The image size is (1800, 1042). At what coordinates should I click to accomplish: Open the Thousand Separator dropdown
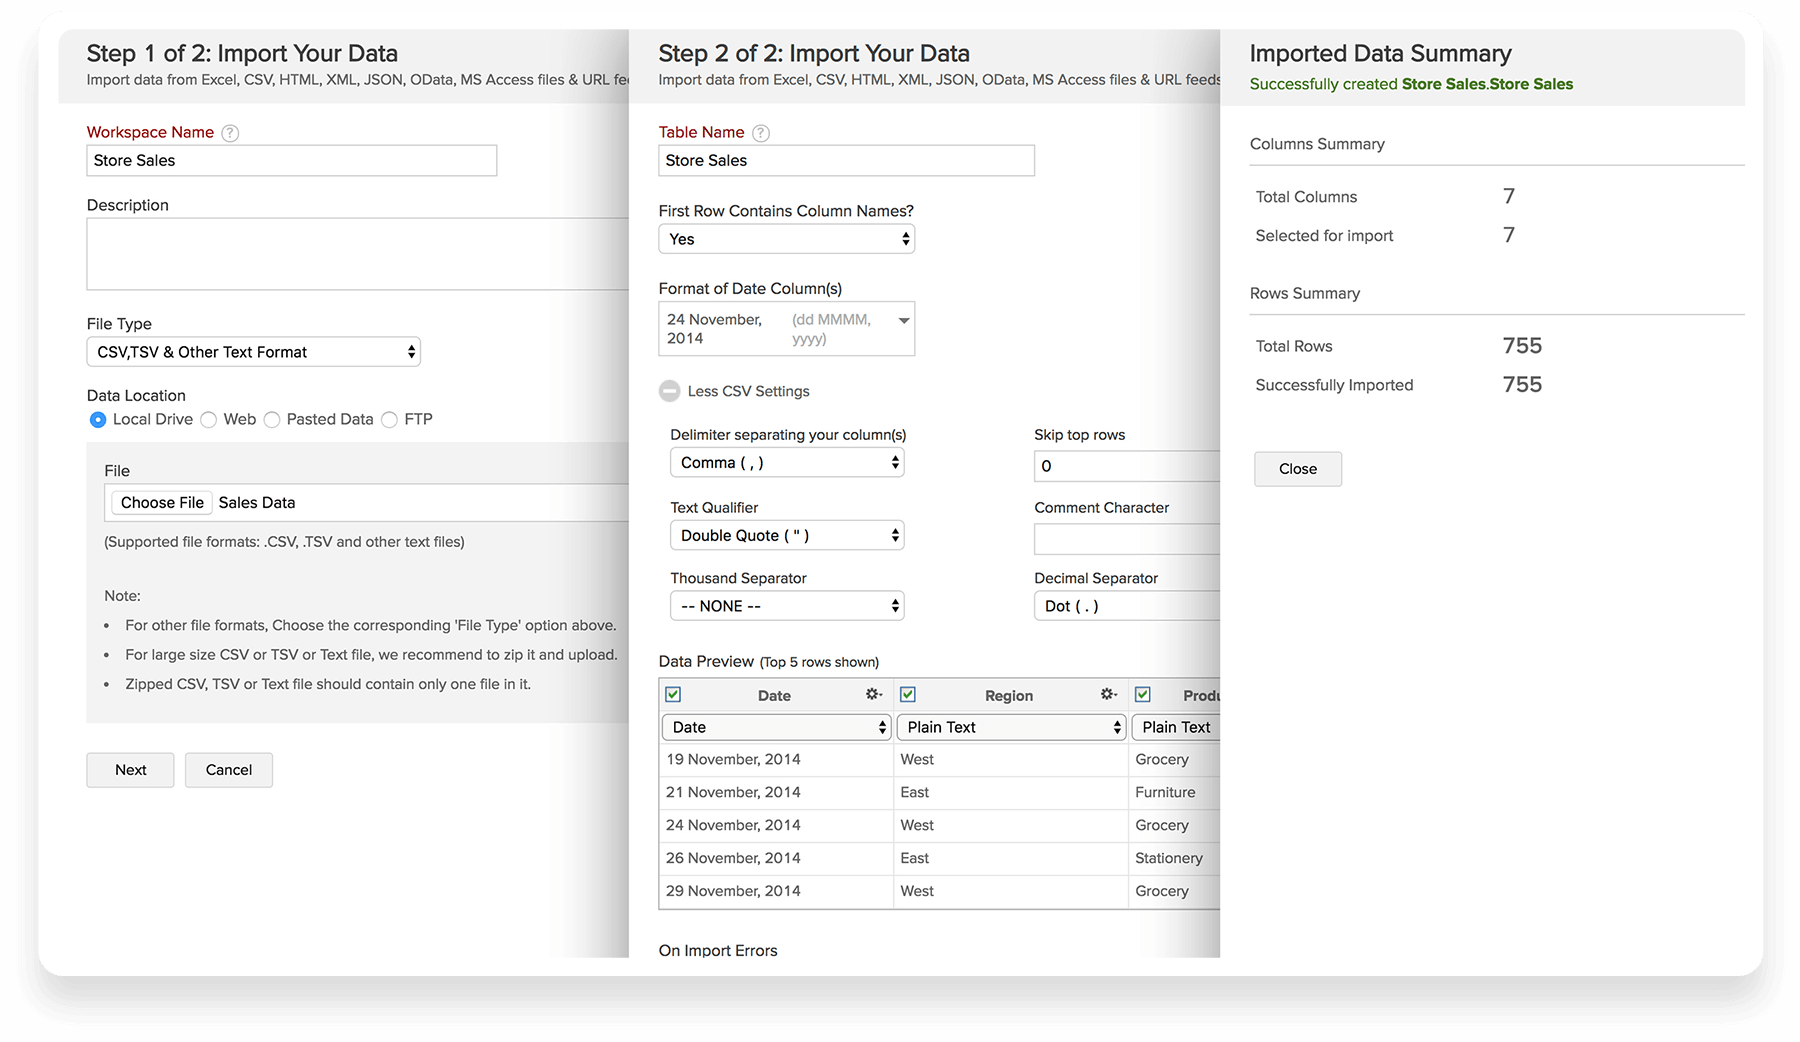786,606
